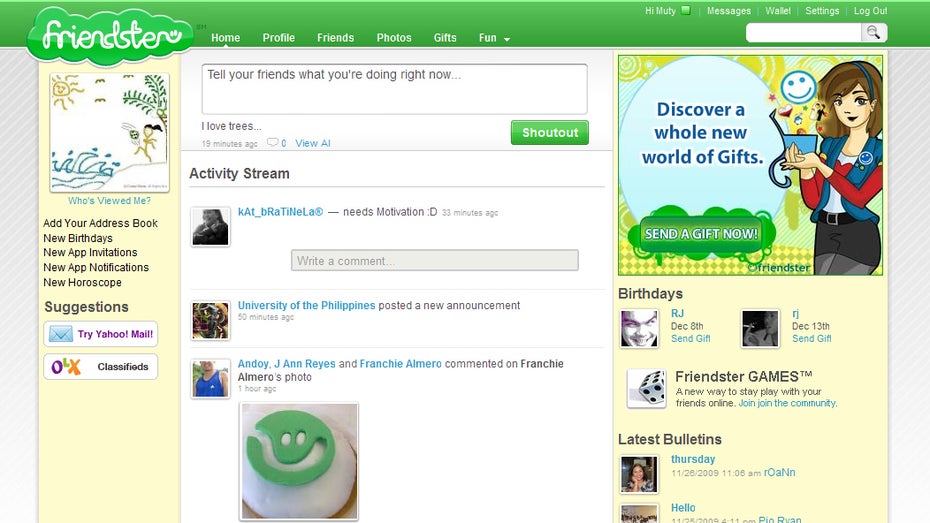Open kAt_bRaTiNeLa's profile picture
930x523 pixels.
point(211,227)
